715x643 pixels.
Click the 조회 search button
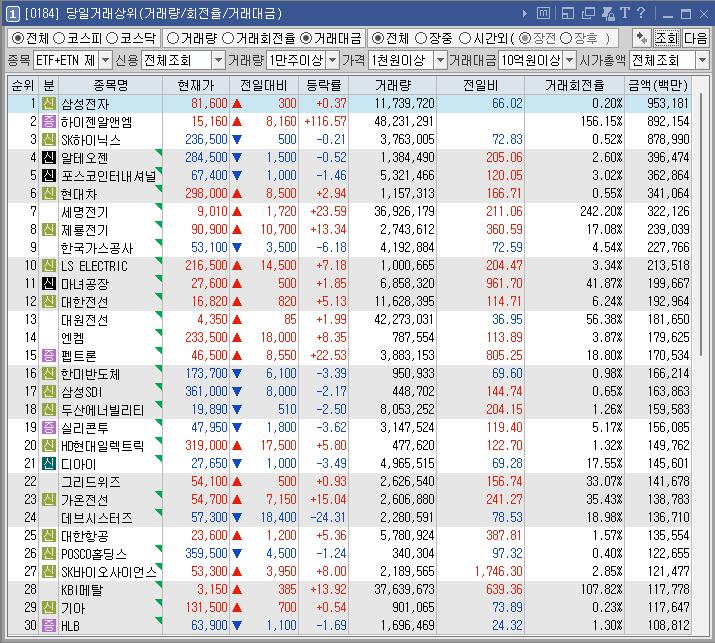click(x=667, y=38)
